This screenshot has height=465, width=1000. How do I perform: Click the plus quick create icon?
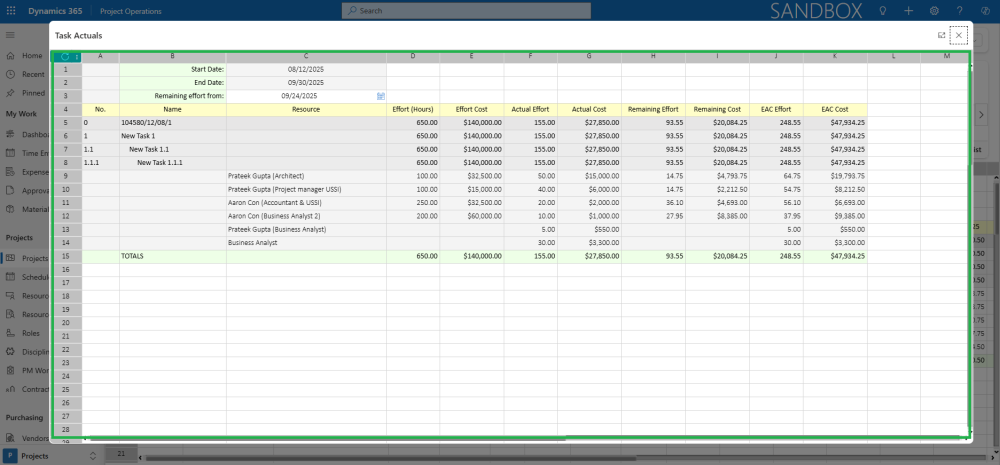908,10
